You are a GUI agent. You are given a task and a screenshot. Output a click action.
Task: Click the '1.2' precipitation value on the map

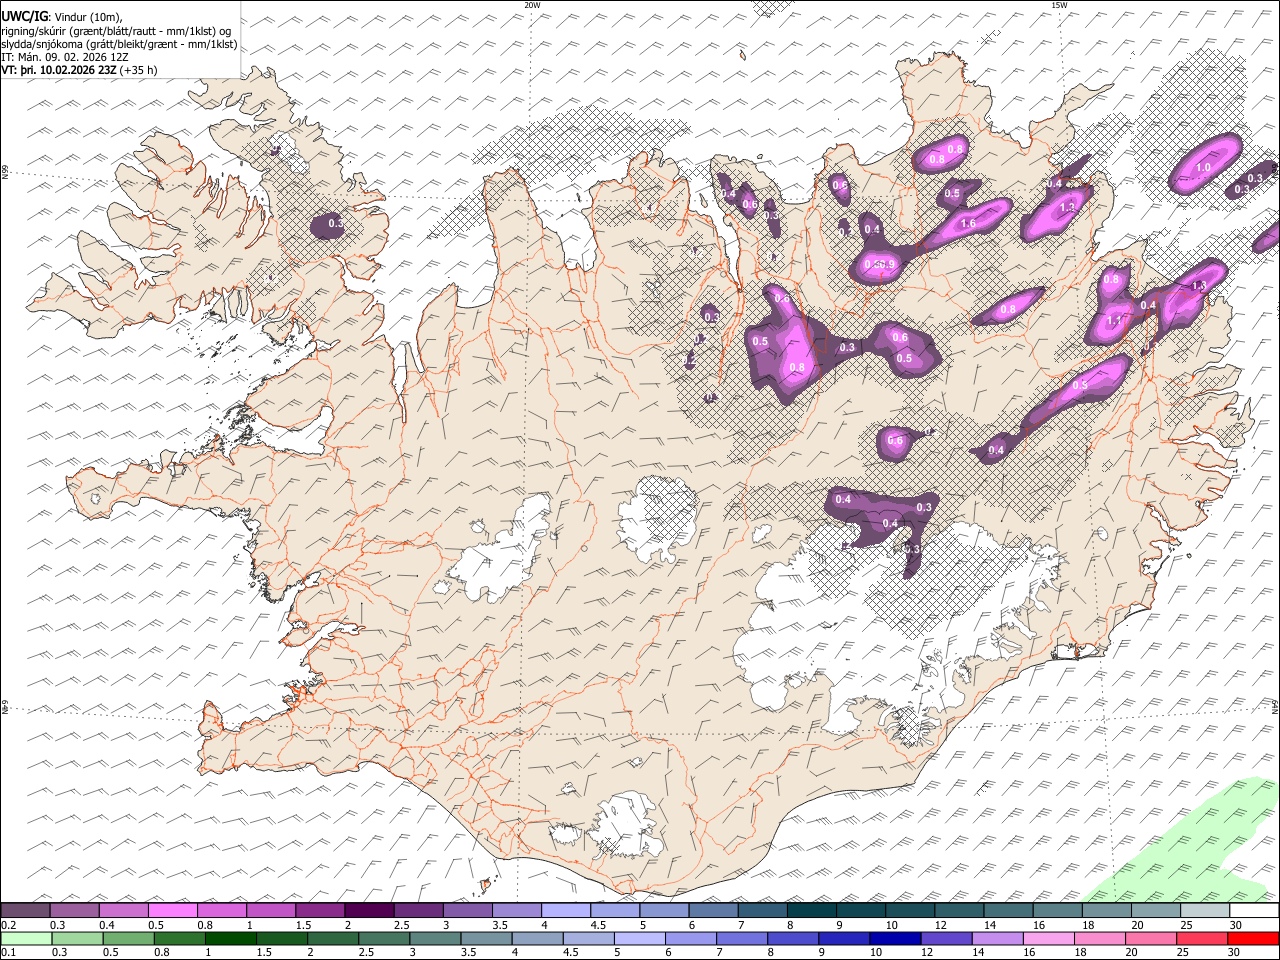(1067, 208)
